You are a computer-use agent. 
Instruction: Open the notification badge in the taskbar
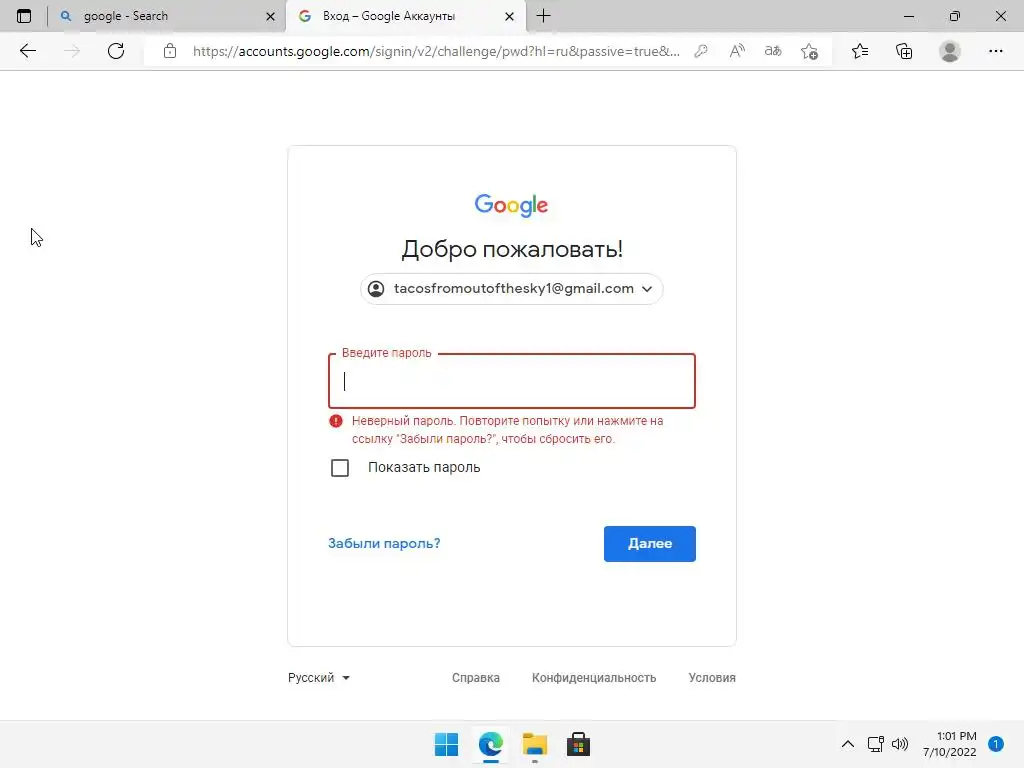(x=995, y=744)
